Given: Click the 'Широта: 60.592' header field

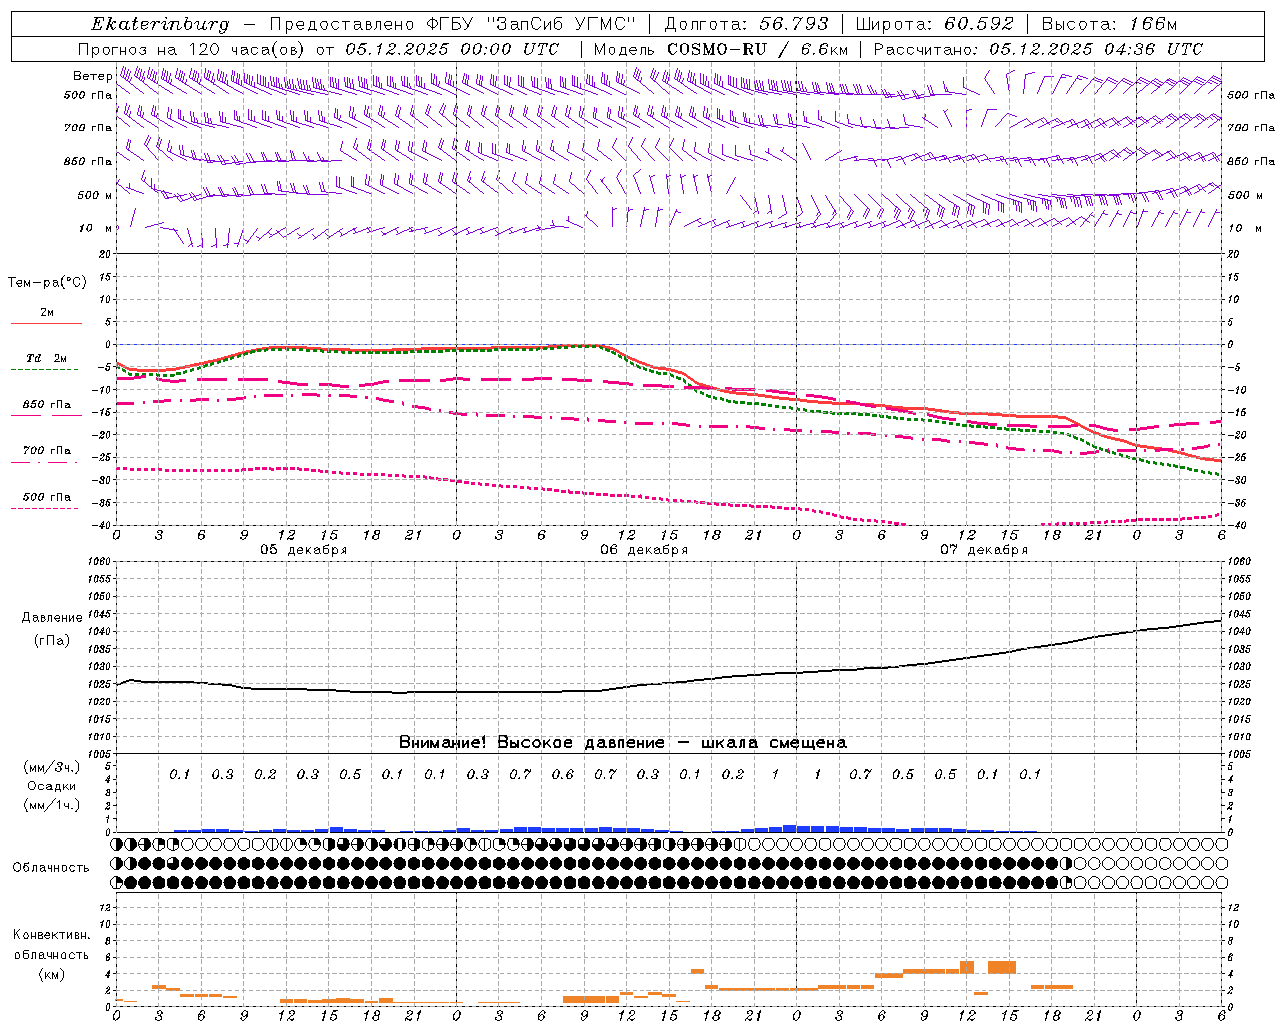Looking at the screenshot, I should 934,24.
